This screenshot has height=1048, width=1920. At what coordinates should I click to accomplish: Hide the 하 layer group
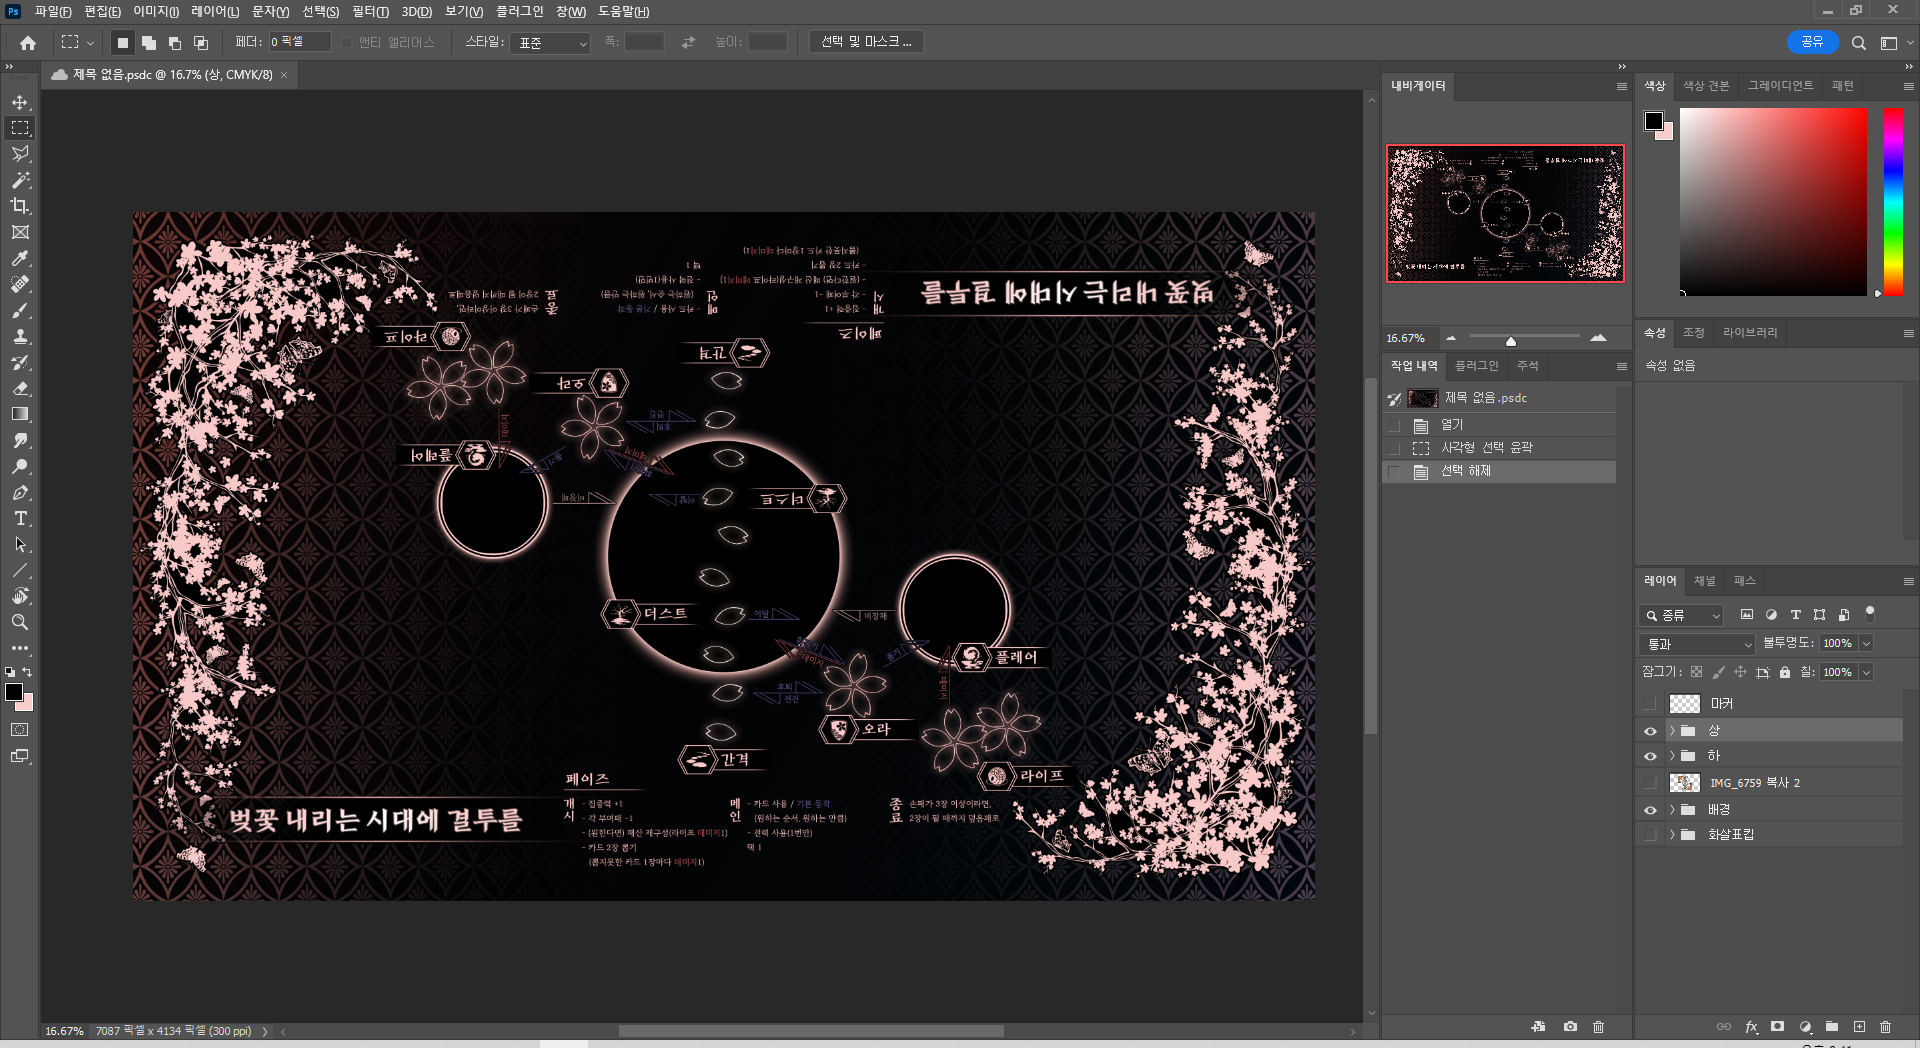pyautogui.click(x=1650, y=756)
